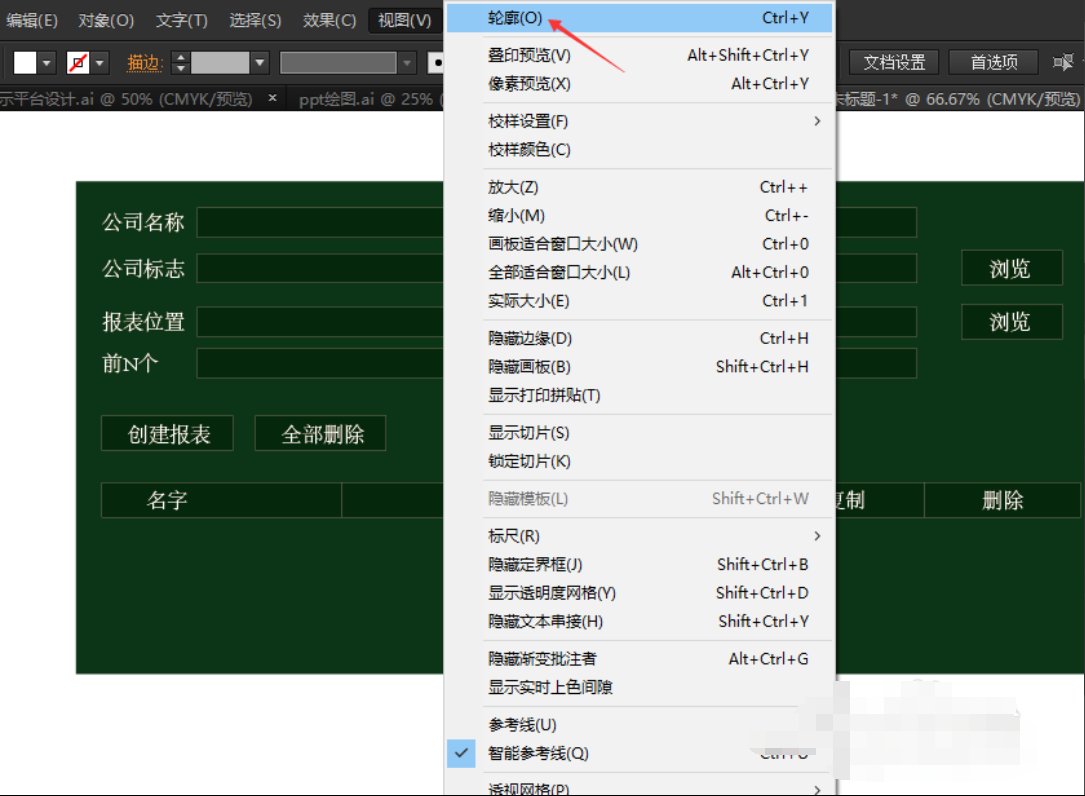Choose 叠印预览(V) menu item

click(639, 55)
